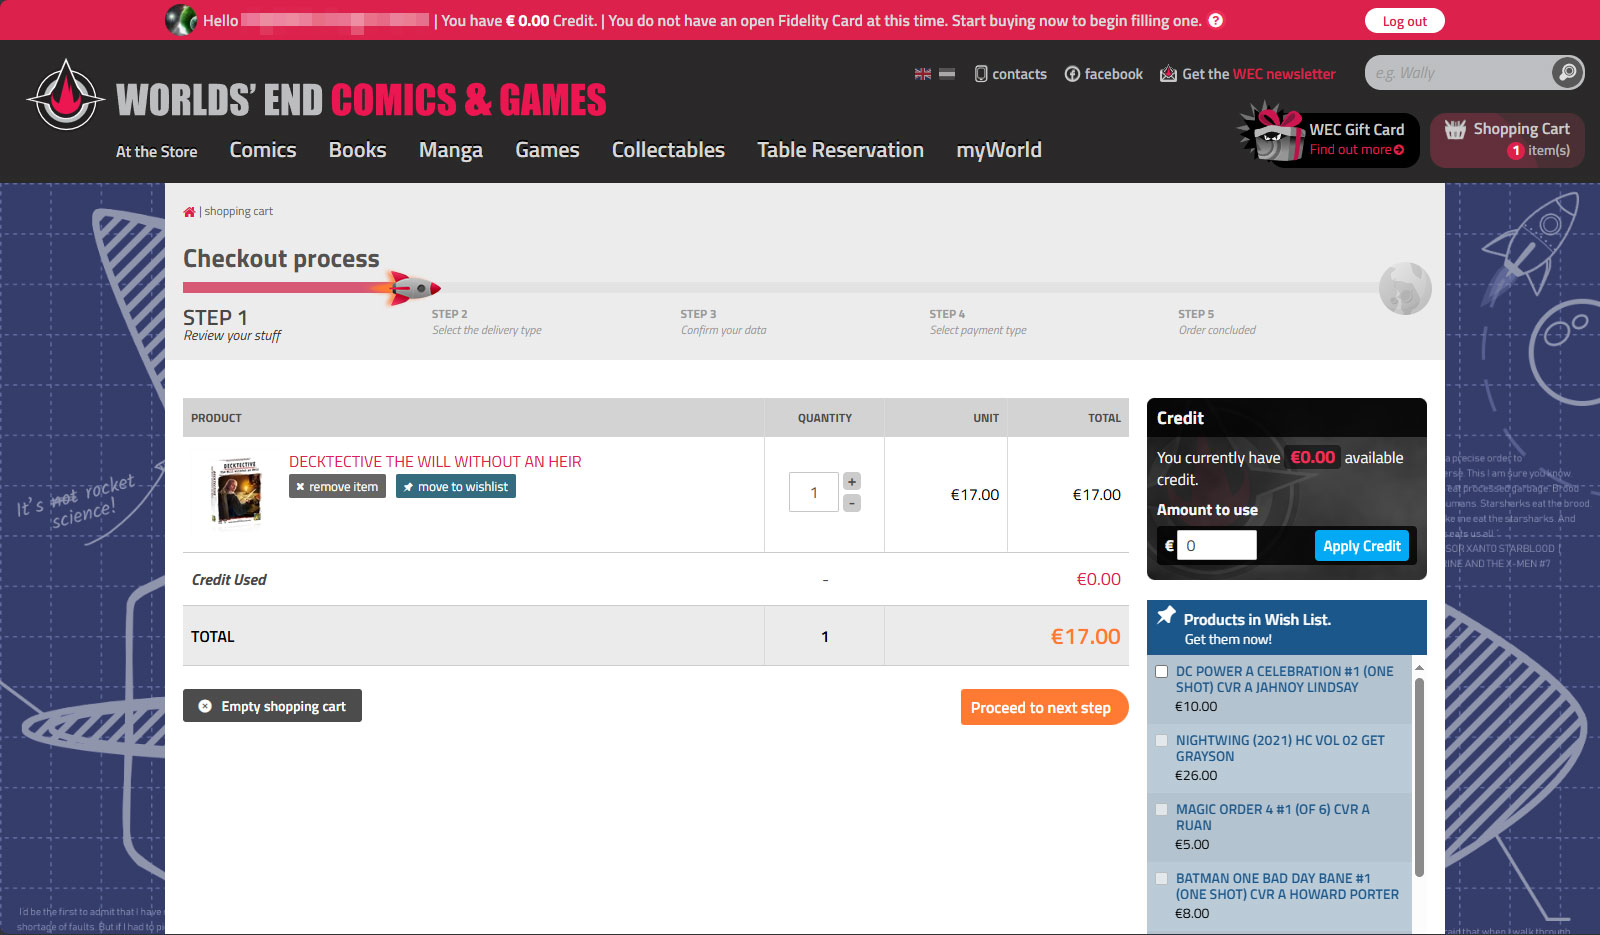Click the credit amount input field
The image size is (1600, 935).
click(x=1216, y=546)
